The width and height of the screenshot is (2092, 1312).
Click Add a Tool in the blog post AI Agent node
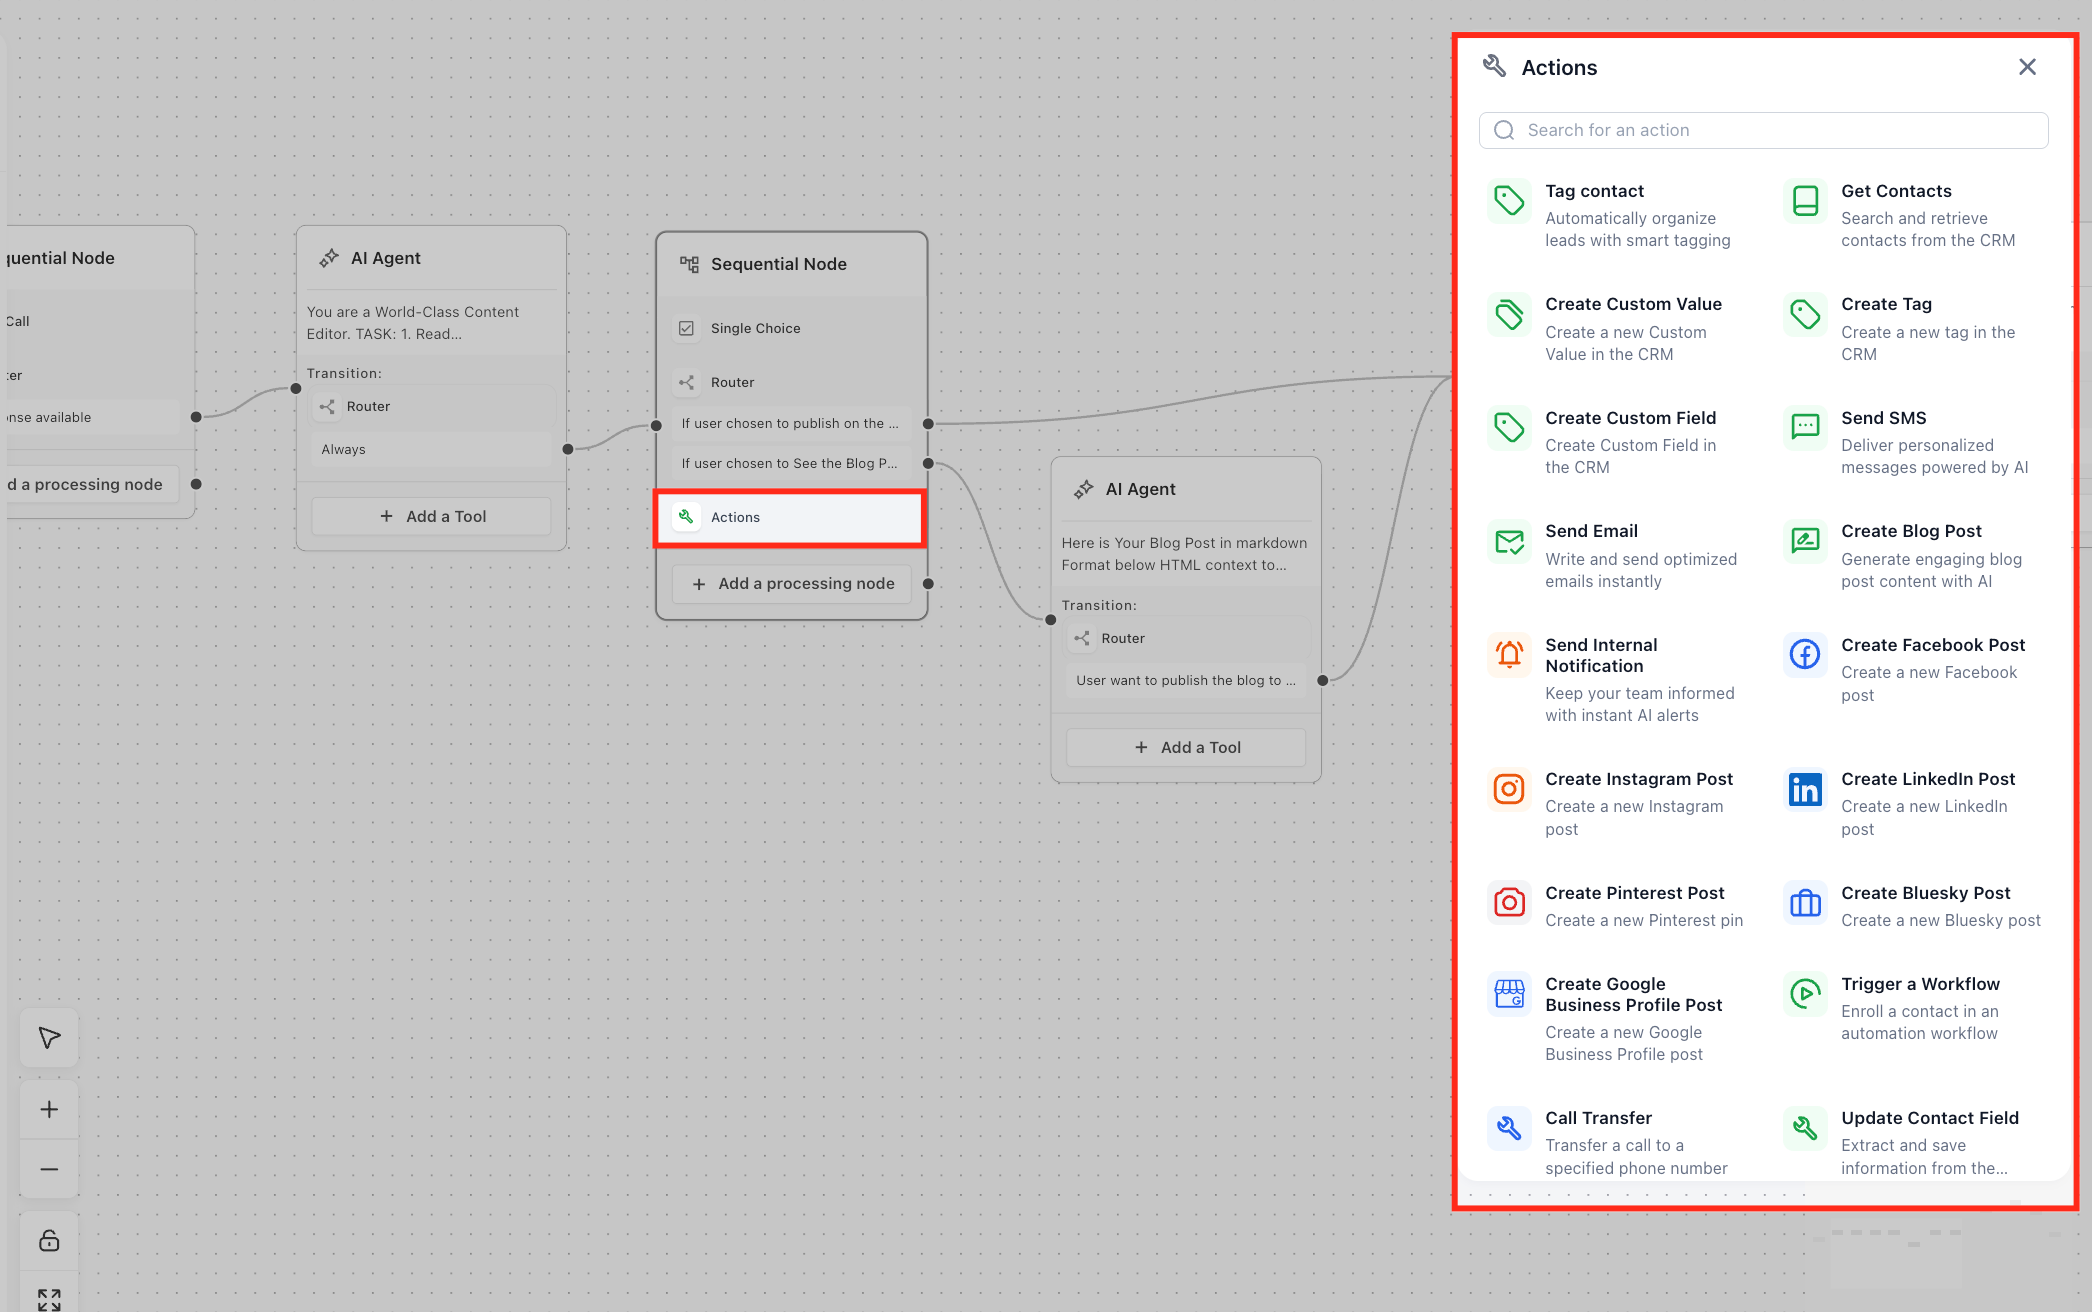click(1187, 748)
